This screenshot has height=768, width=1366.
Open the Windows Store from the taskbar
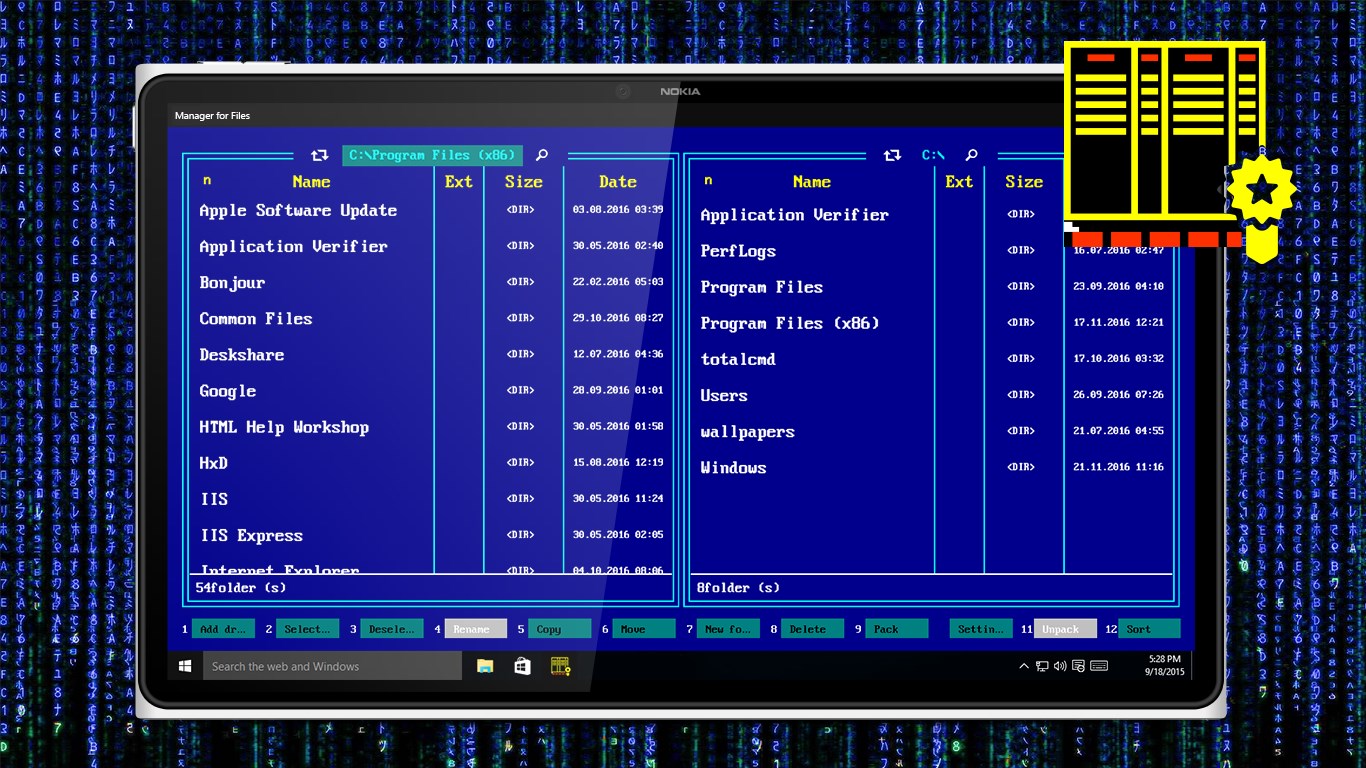tap(522, 665)
